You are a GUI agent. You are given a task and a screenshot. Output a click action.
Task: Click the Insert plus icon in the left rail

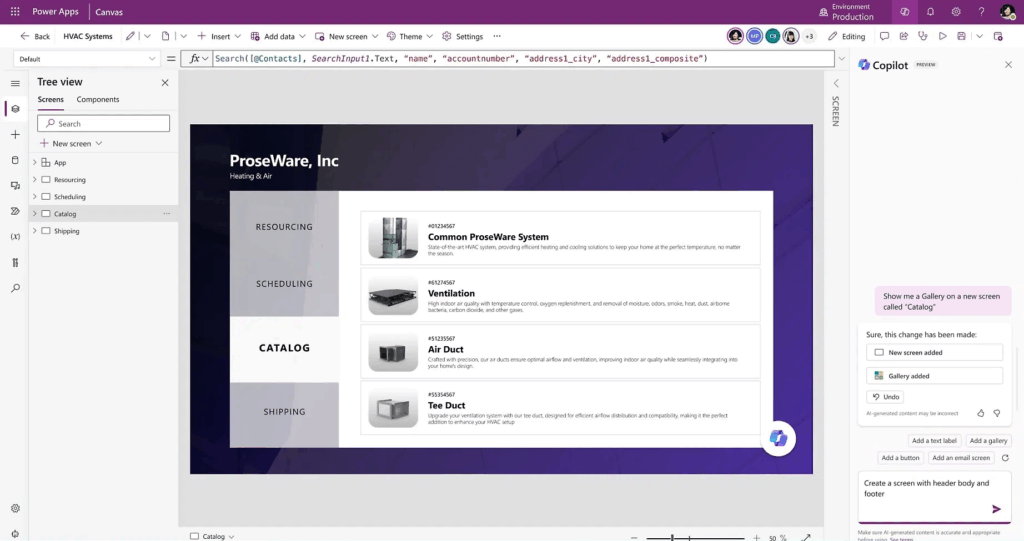[15, 135]
